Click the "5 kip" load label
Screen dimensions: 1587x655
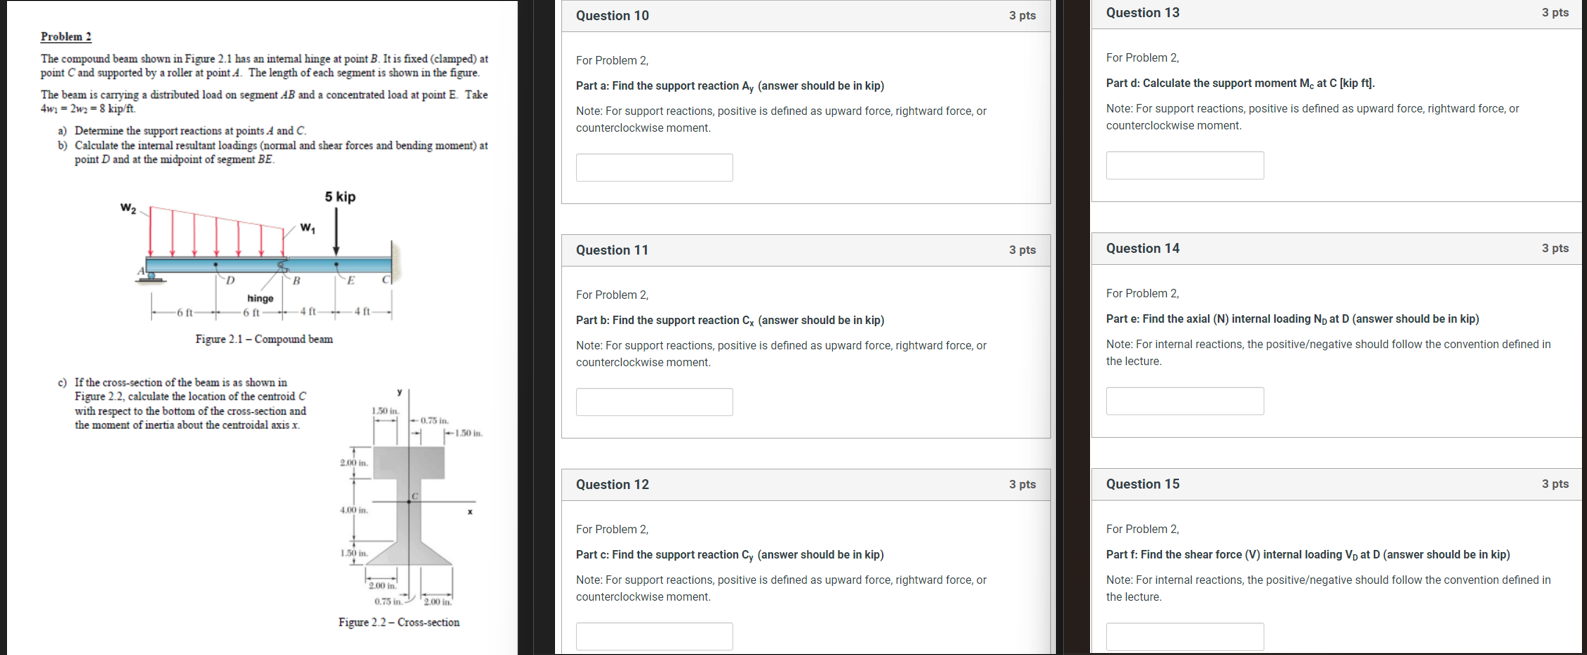click(340, 197)
